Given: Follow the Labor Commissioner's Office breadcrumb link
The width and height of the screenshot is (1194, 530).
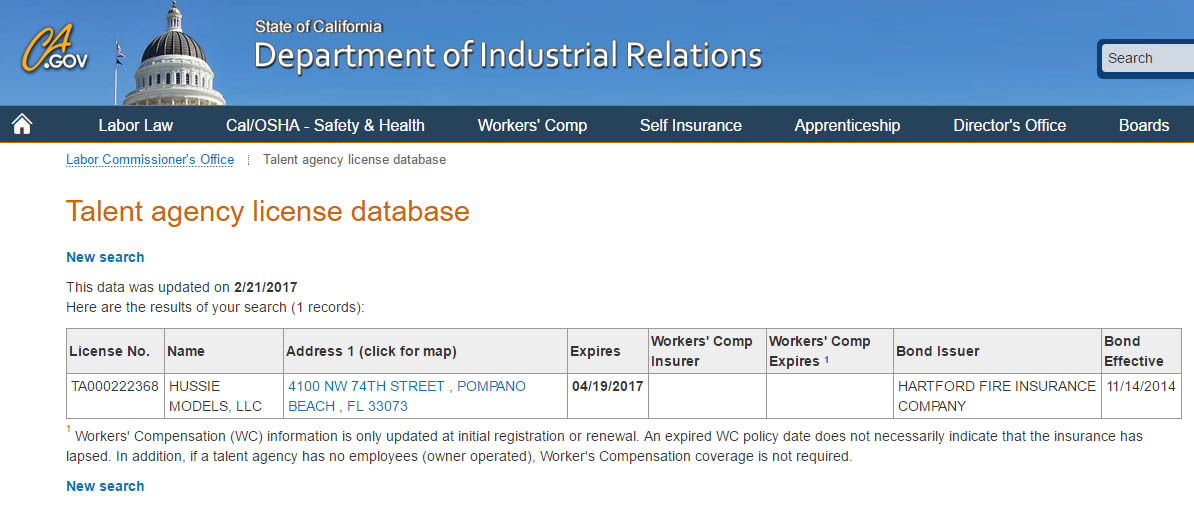Looking at the screenshot, I should pyautogui.click(x=150, y=160).
